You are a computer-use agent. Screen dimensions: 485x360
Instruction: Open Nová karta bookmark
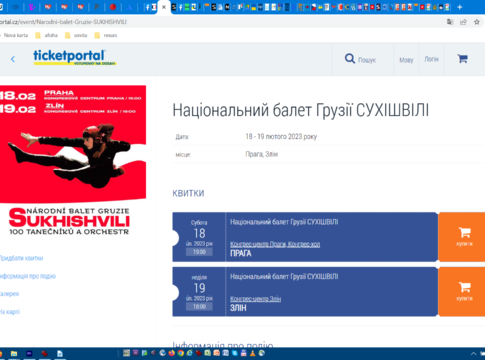click(x=15, y=35)
